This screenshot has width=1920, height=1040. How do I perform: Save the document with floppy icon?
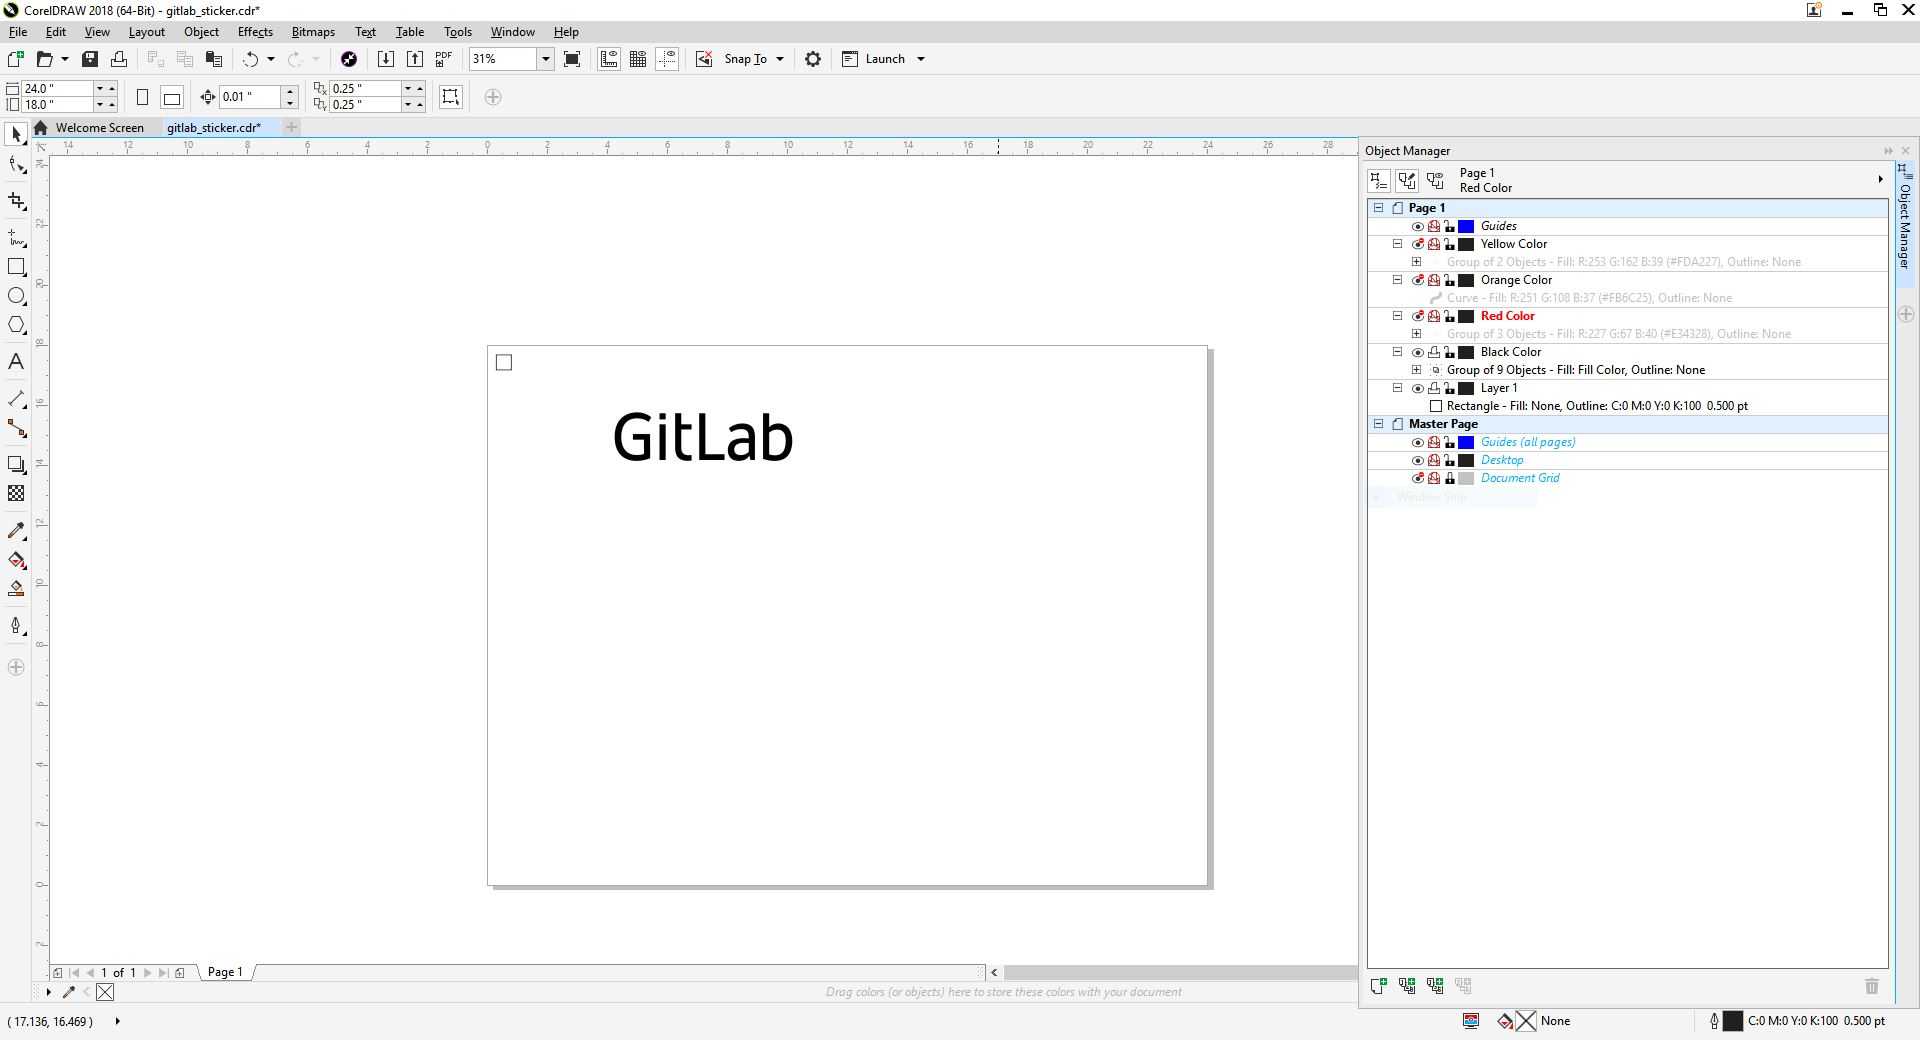(90, 59)
